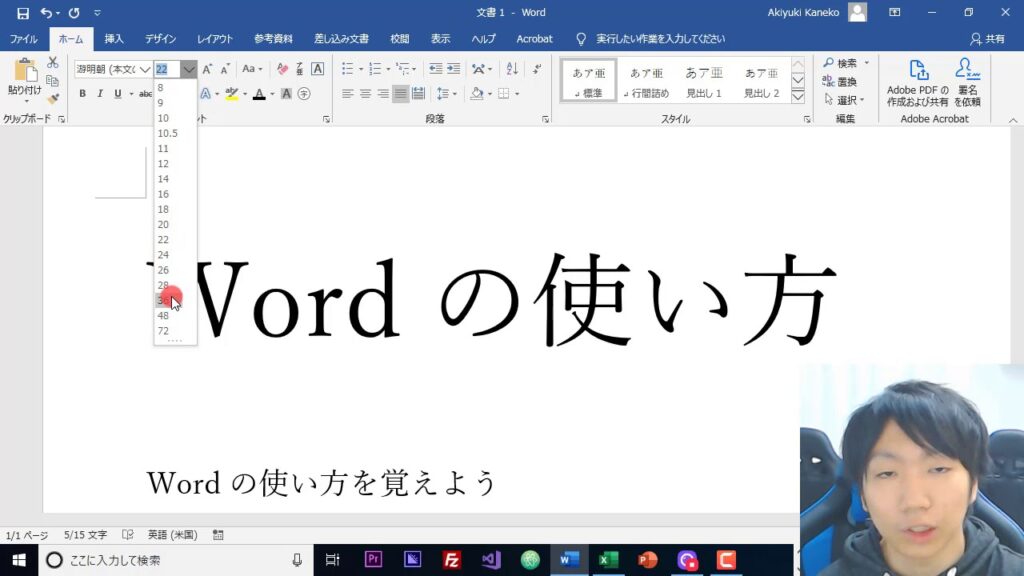Image resolution: width=1024 pixels, height=576 pixels.
Task: Open the paragraph dialog launcher
Action: click(545, 120)
